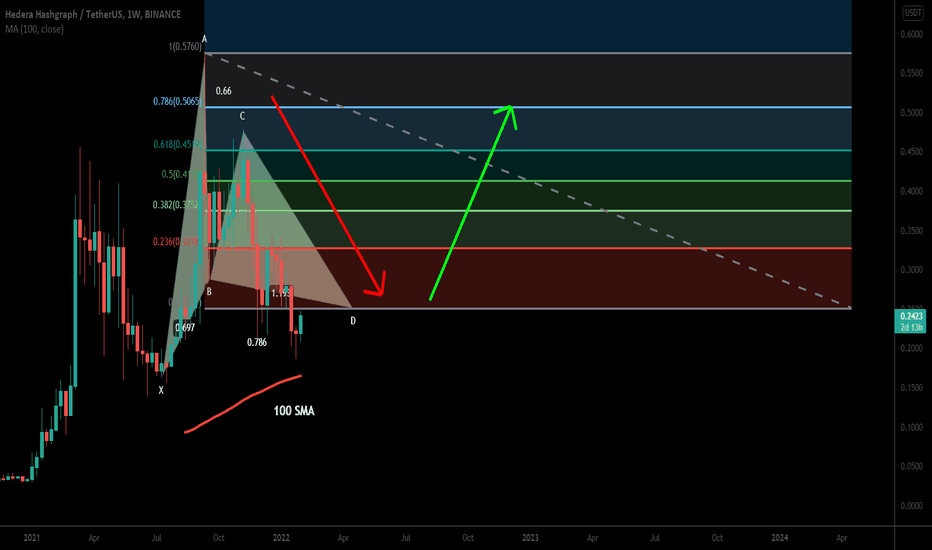Select the MA (100, close) indicator legend

click(34, 29)
